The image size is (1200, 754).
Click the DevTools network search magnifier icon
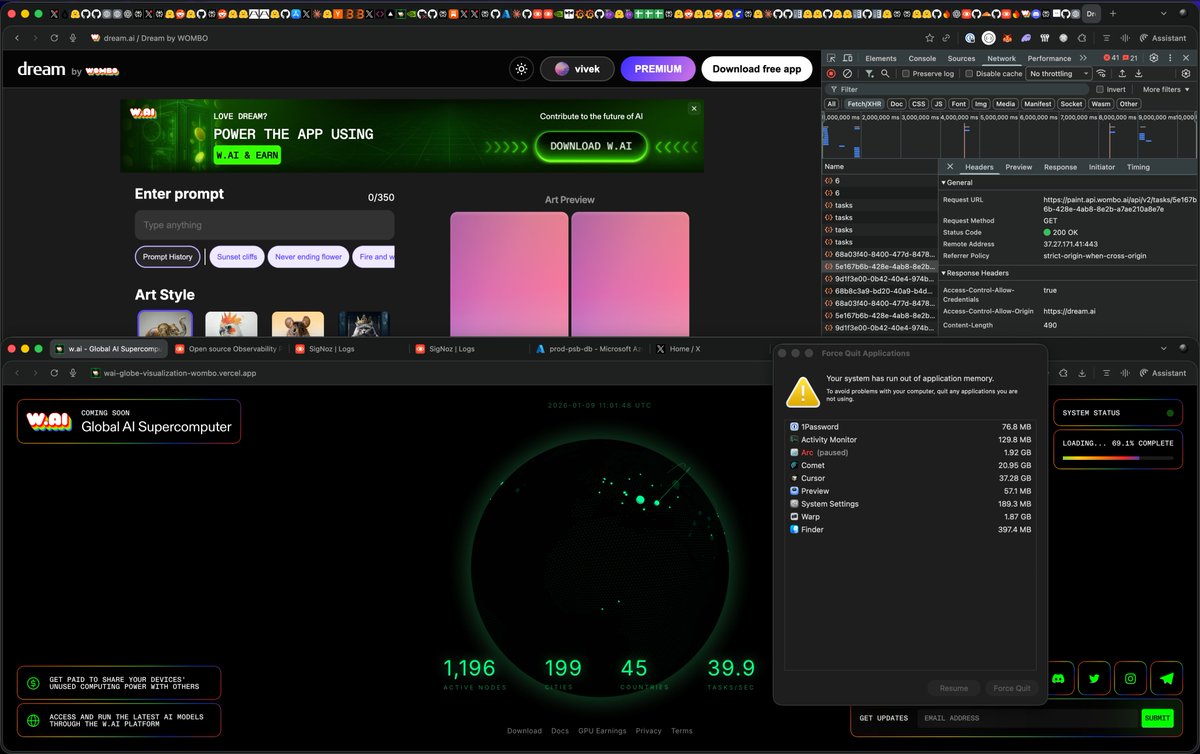[885, 74]
